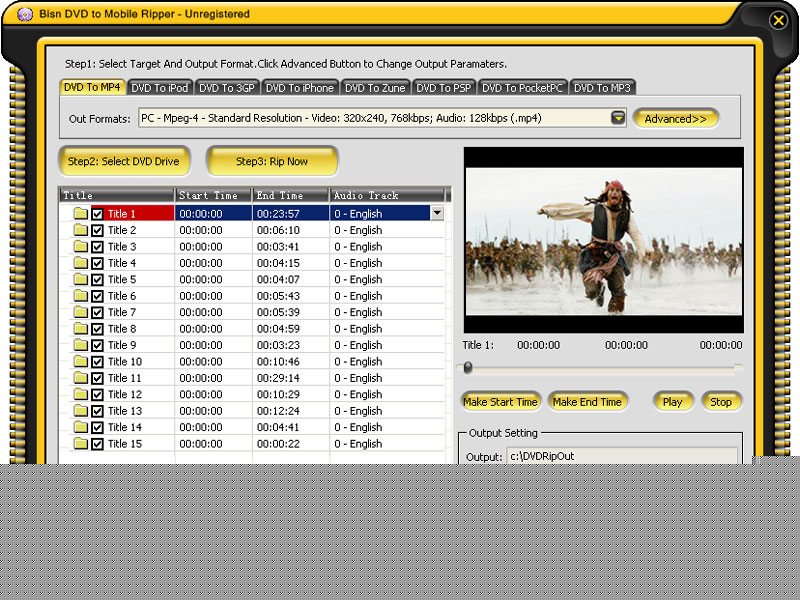The image size is (800, 600).
Task: Click the folder icon for Title 8
Action: pyautogui.click(x=81, y=329)
